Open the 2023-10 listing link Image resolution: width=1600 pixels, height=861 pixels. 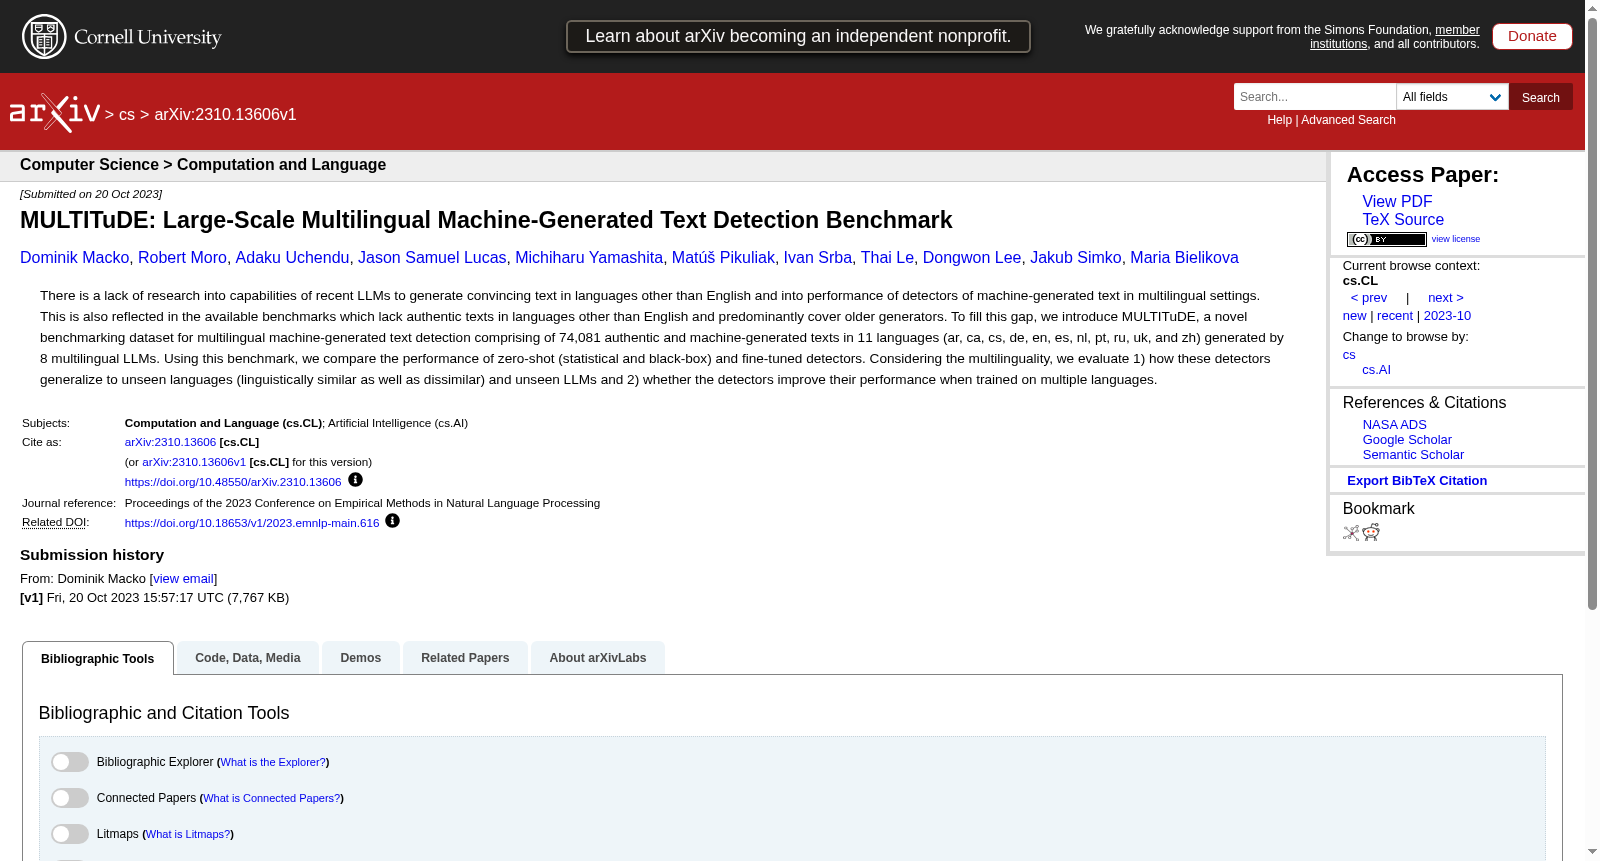[1447, 316]
